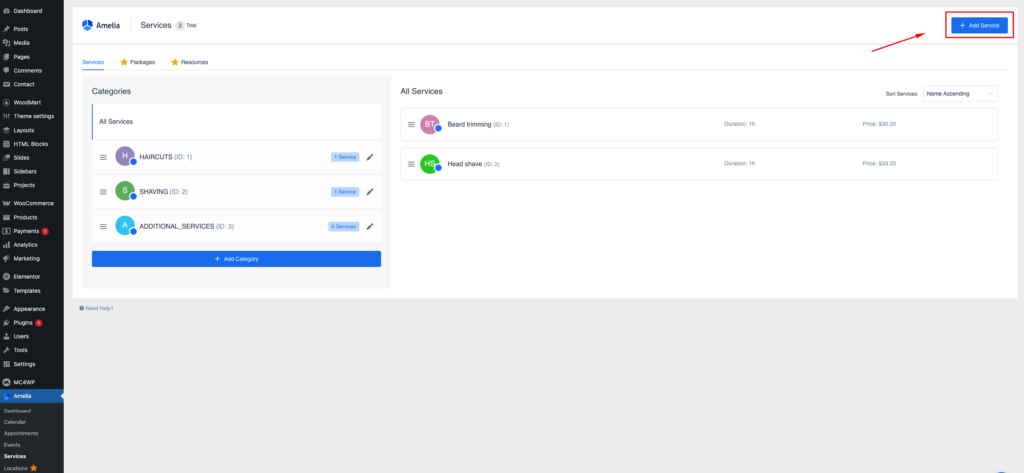Open the Head shave service
The height and width of the screenshot is (473, 1024).
click(699, 164)
